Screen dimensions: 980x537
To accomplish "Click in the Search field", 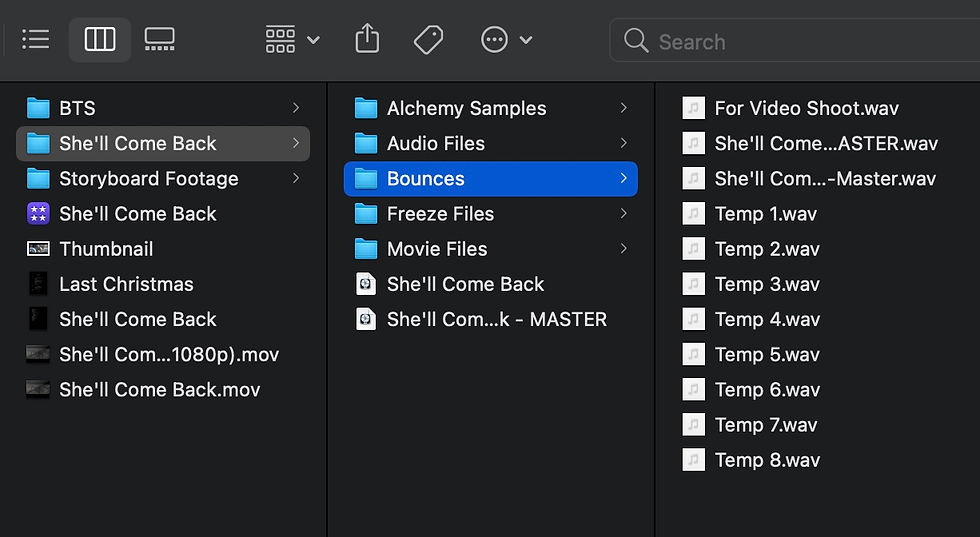I will tap(794, 41).
